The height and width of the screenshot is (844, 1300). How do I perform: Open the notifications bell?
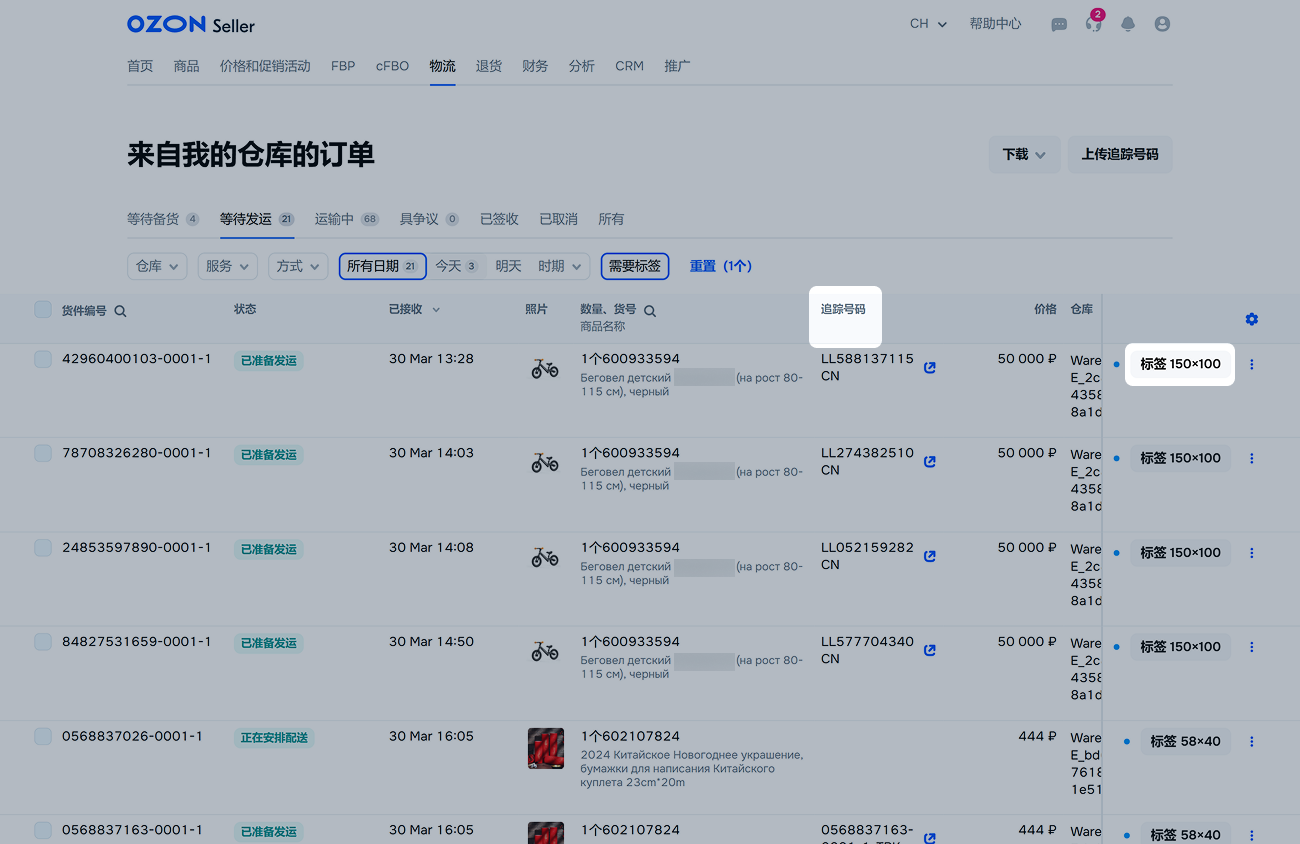pos(1128,24)
